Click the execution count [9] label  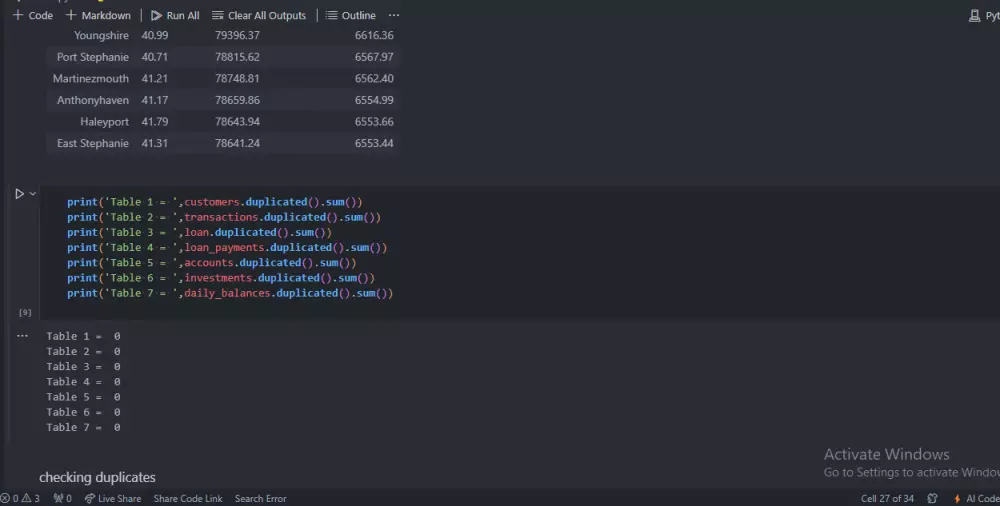pyautogui.click(x=25, y=312)
